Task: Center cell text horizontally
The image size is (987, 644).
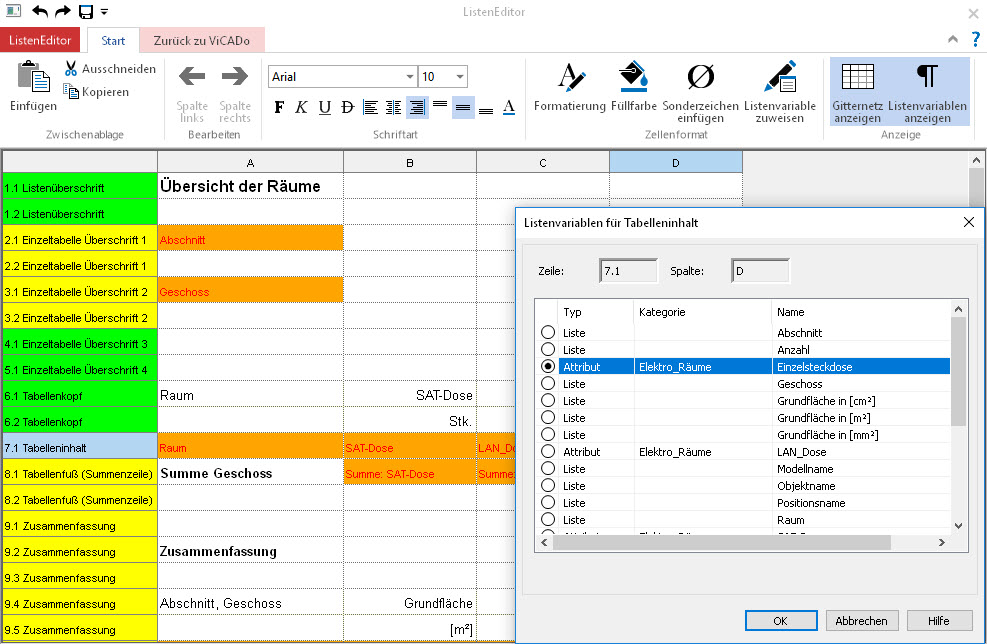Action: (393, 108)
